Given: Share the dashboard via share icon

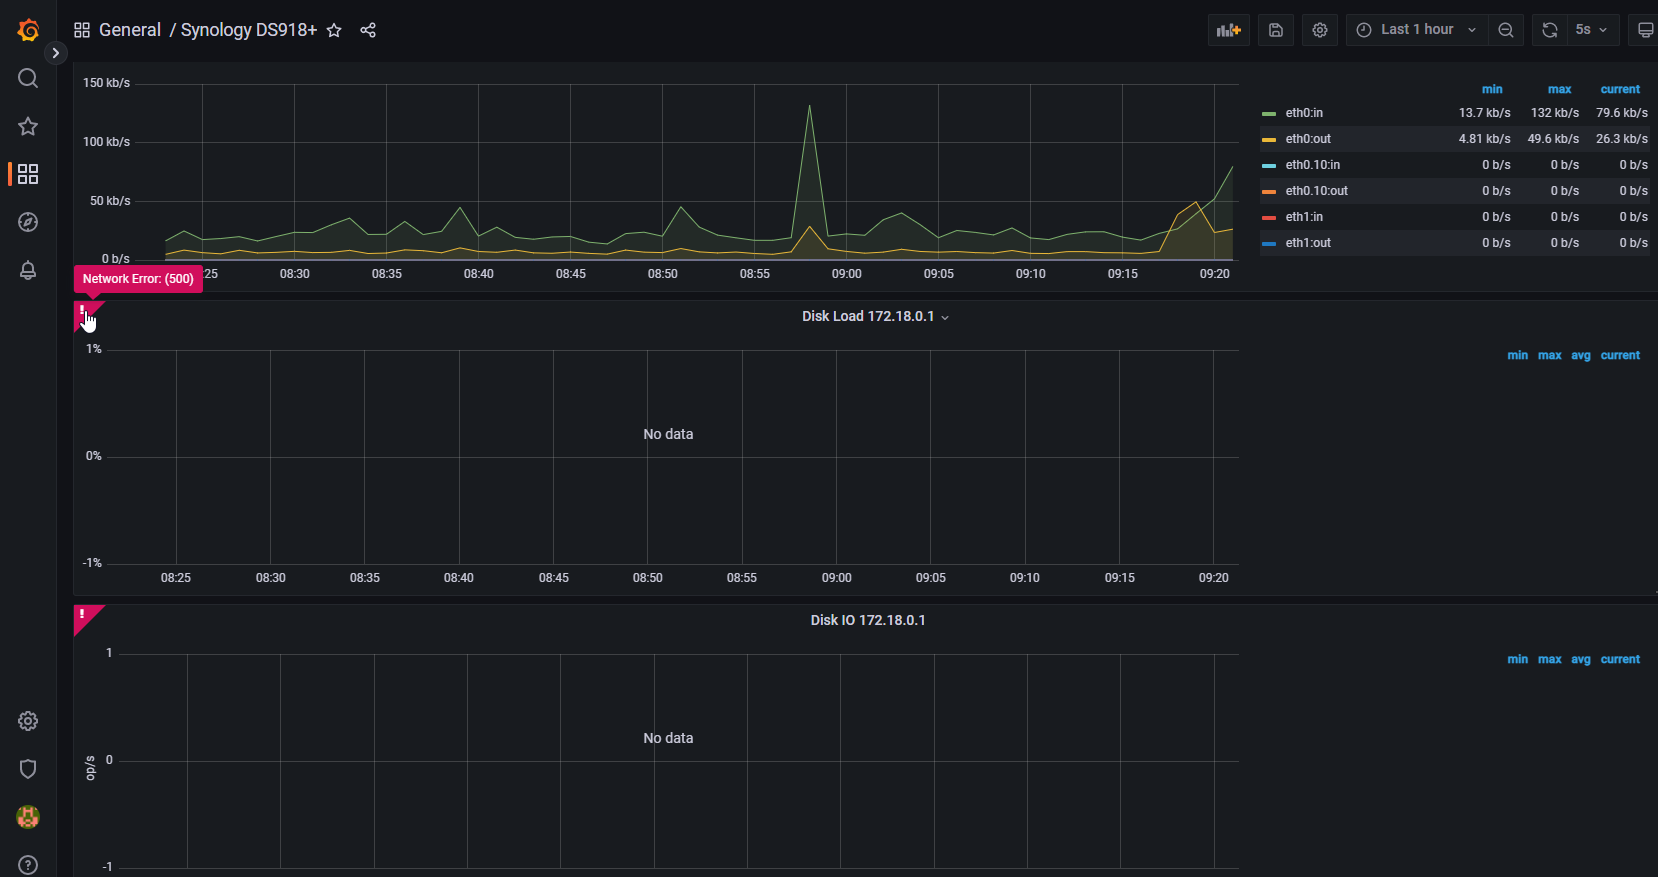Looking at the screenshot, I should pos(368,30).
